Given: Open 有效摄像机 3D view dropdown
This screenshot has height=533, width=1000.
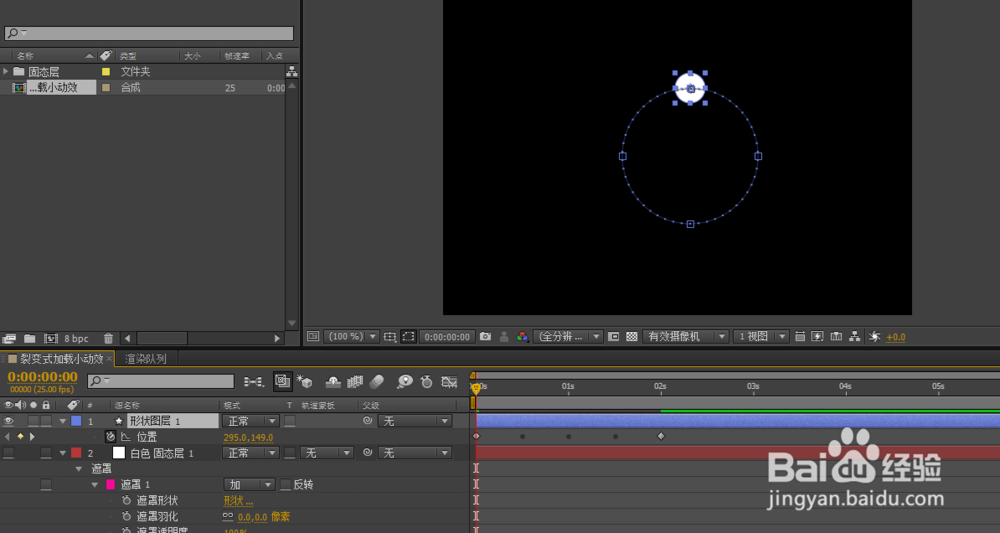Looking at the screenshot, I should click(x=686, y=336).
